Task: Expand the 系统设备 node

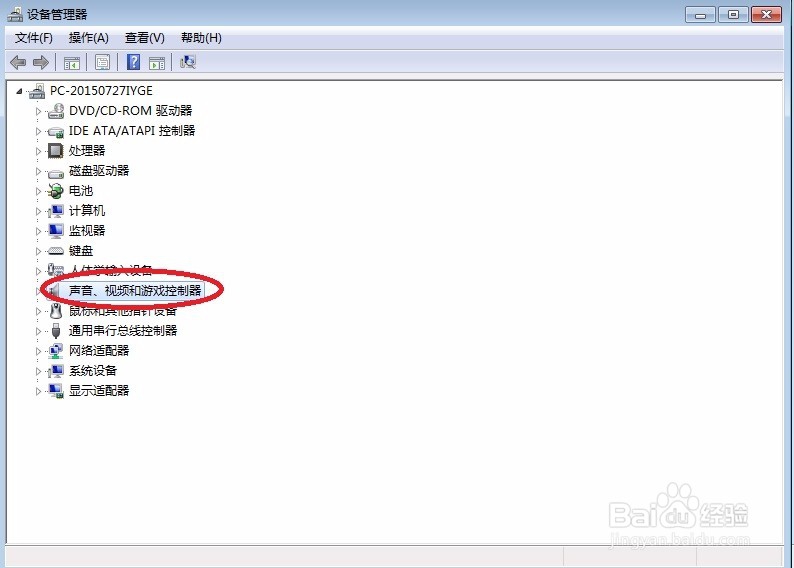Action: tap(38, 372)
